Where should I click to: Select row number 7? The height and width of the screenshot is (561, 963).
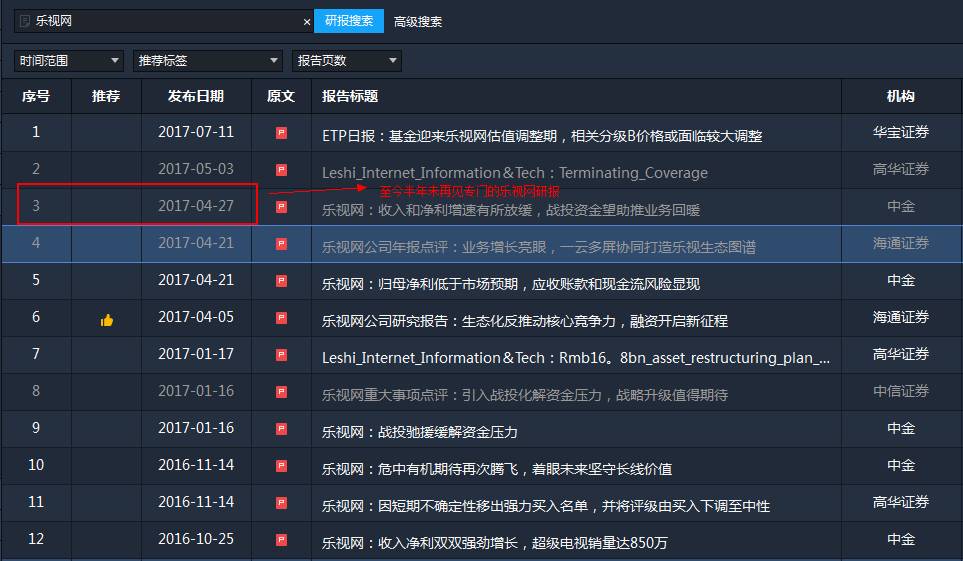pos(36,354)
